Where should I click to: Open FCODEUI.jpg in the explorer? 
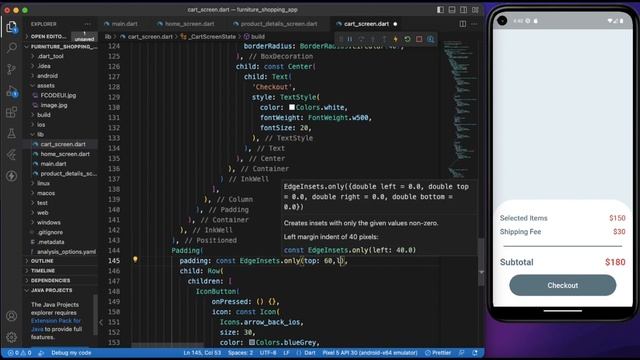pyautogui.click(x=58, y=96)
